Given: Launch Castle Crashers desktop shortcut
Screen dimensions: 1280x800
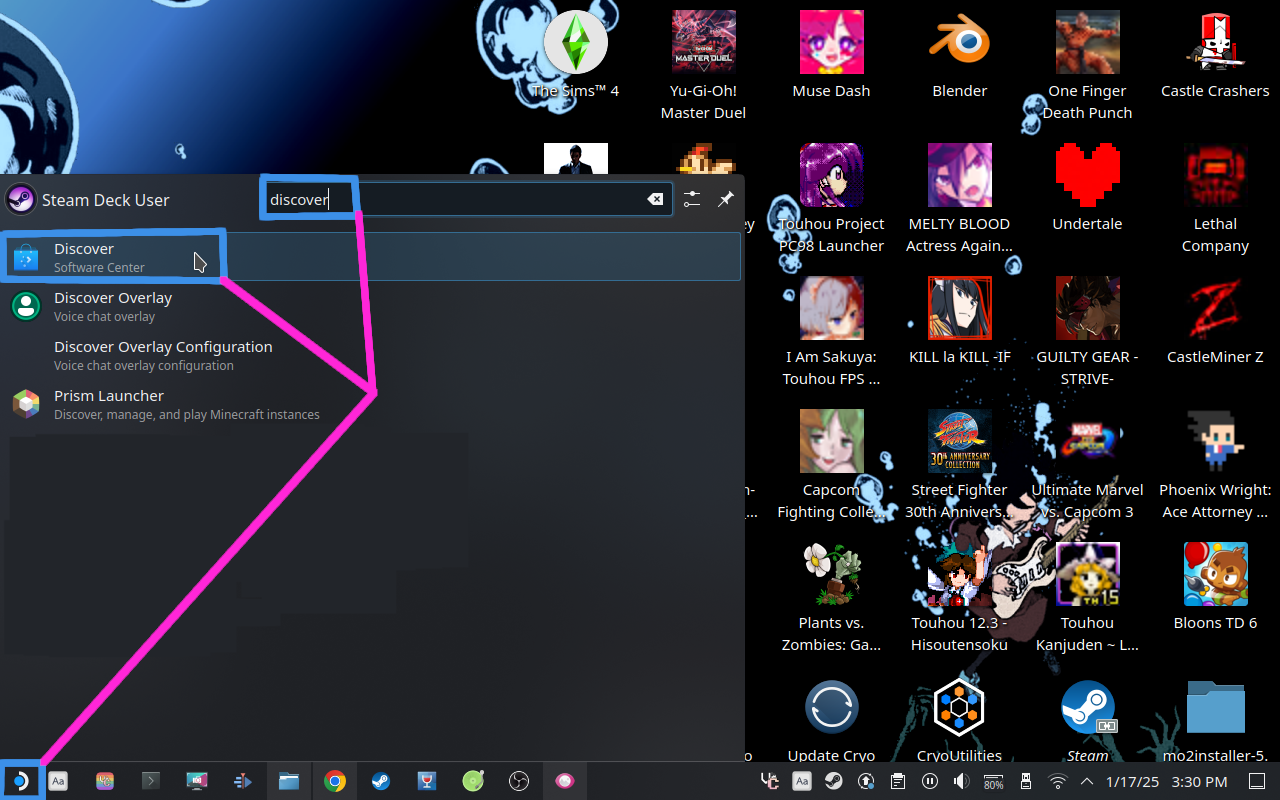Looking at the screenshot, I should [x=1216, y=55].
